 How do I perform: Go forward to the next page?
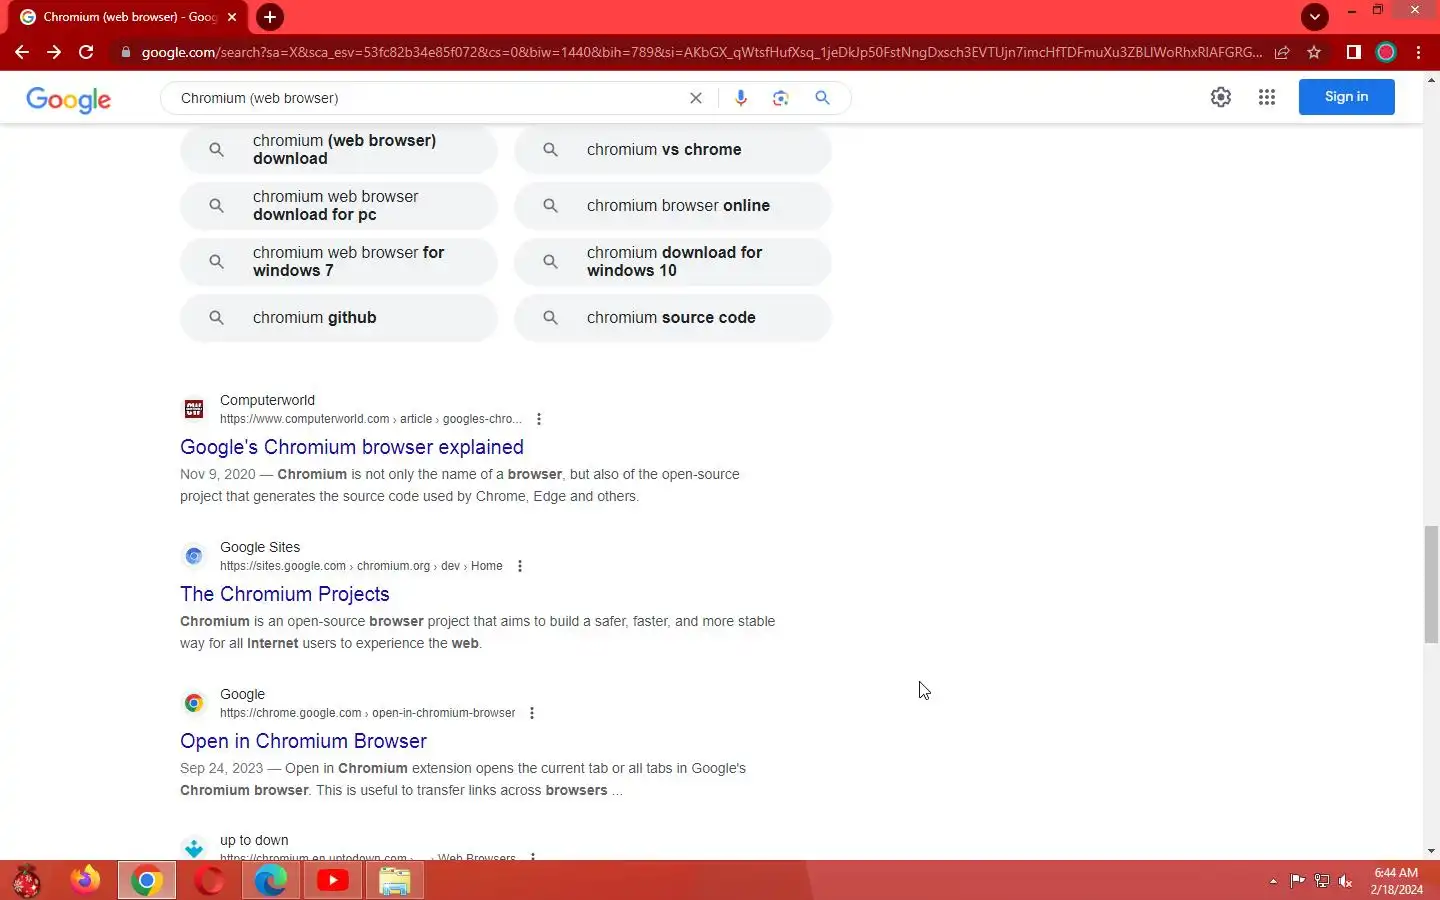54,52
